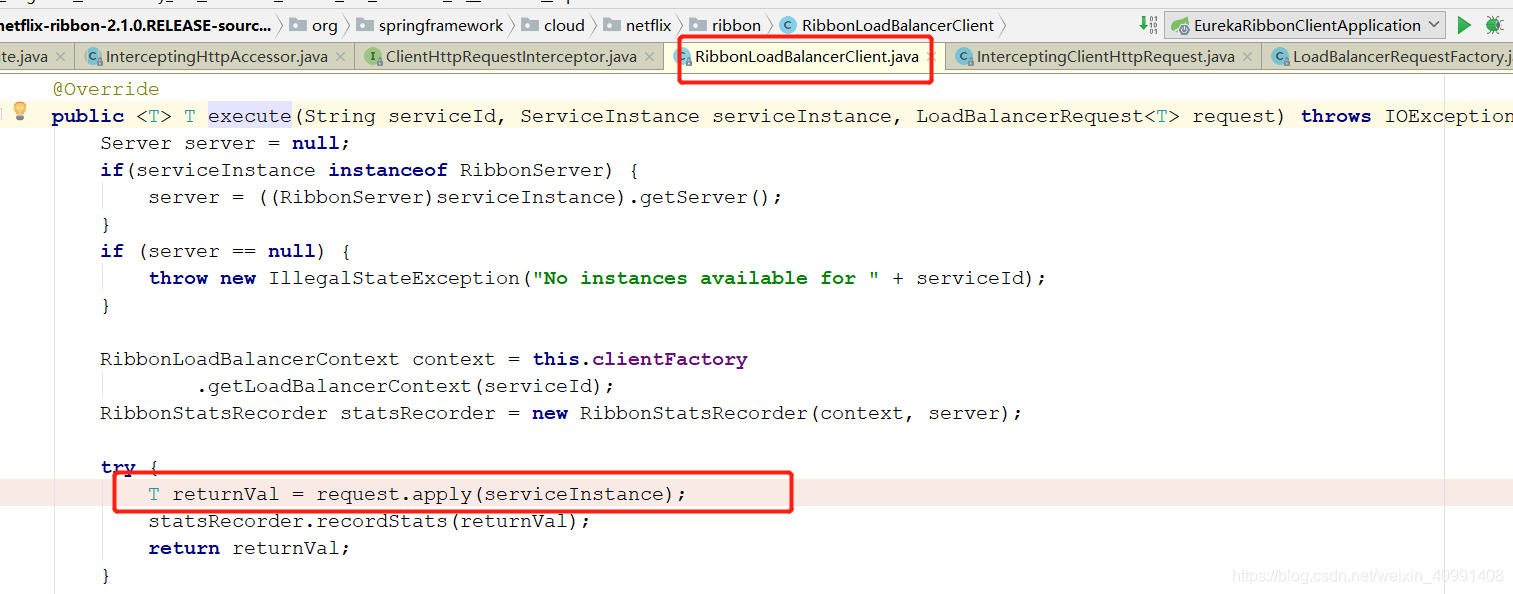Screen dimensions: 1513x594
Task: Click the lightbulb quick-fix icon in gutter
Action: 19,111
